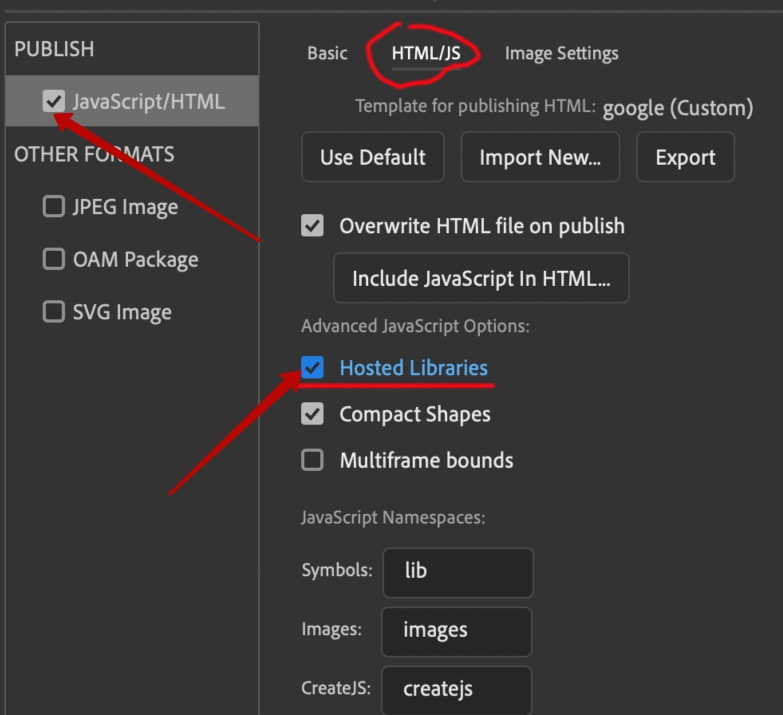
Task: Open the Image Settings tab
Action: coord(561,53)
